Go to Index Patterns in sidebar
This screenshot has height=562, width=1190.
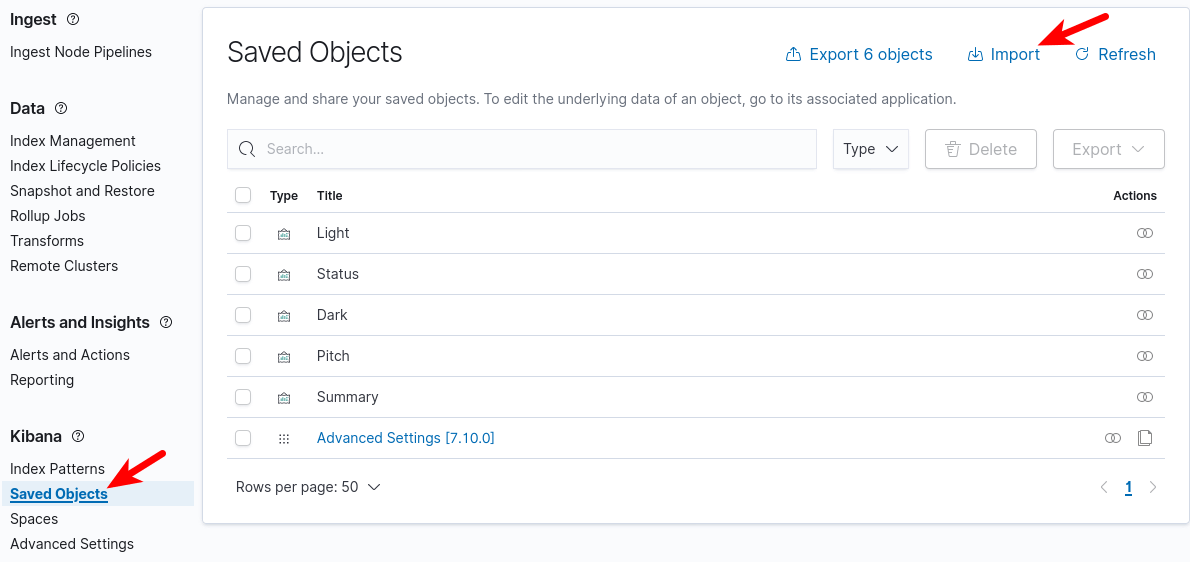57,469
